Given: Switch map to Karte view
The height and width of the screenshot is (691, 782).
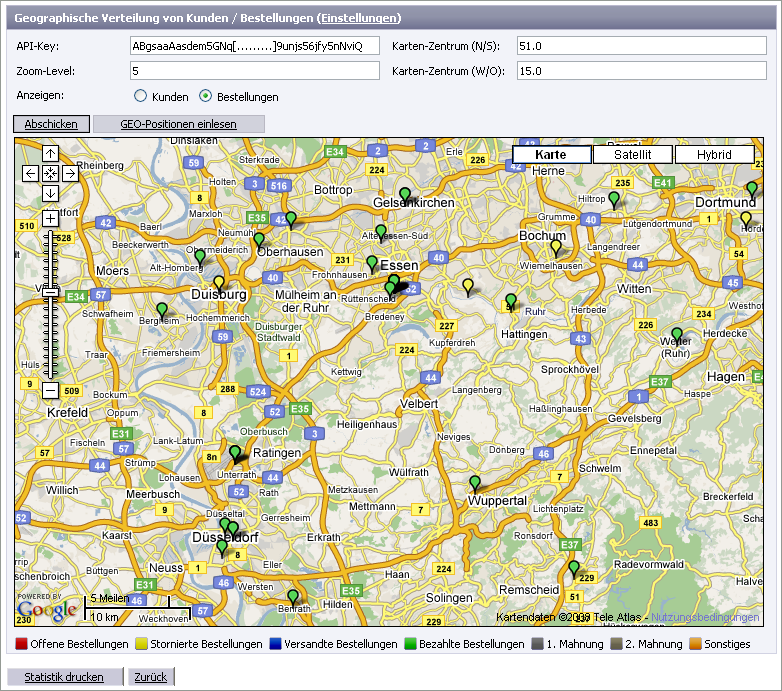Looking at the screenshot, I should [552, 155].
